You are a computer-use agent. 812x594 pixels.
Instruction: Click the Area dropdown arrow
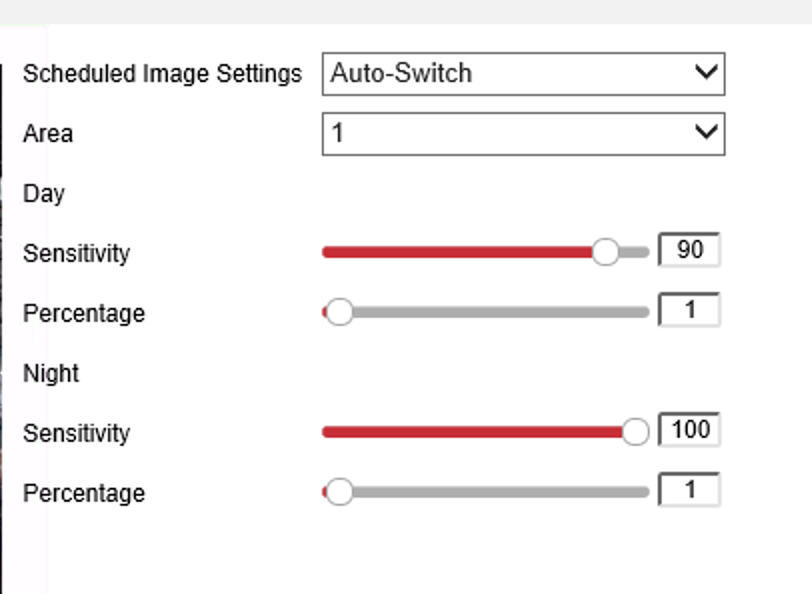click(x=706, y=133)
